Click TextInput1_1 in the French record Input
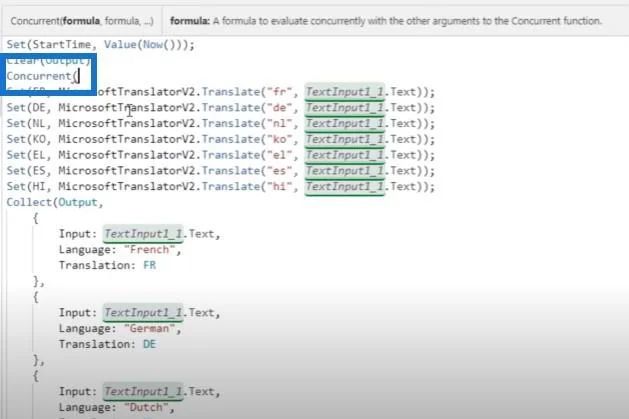This screenshot has width=629, height=419. coord(143,234)
